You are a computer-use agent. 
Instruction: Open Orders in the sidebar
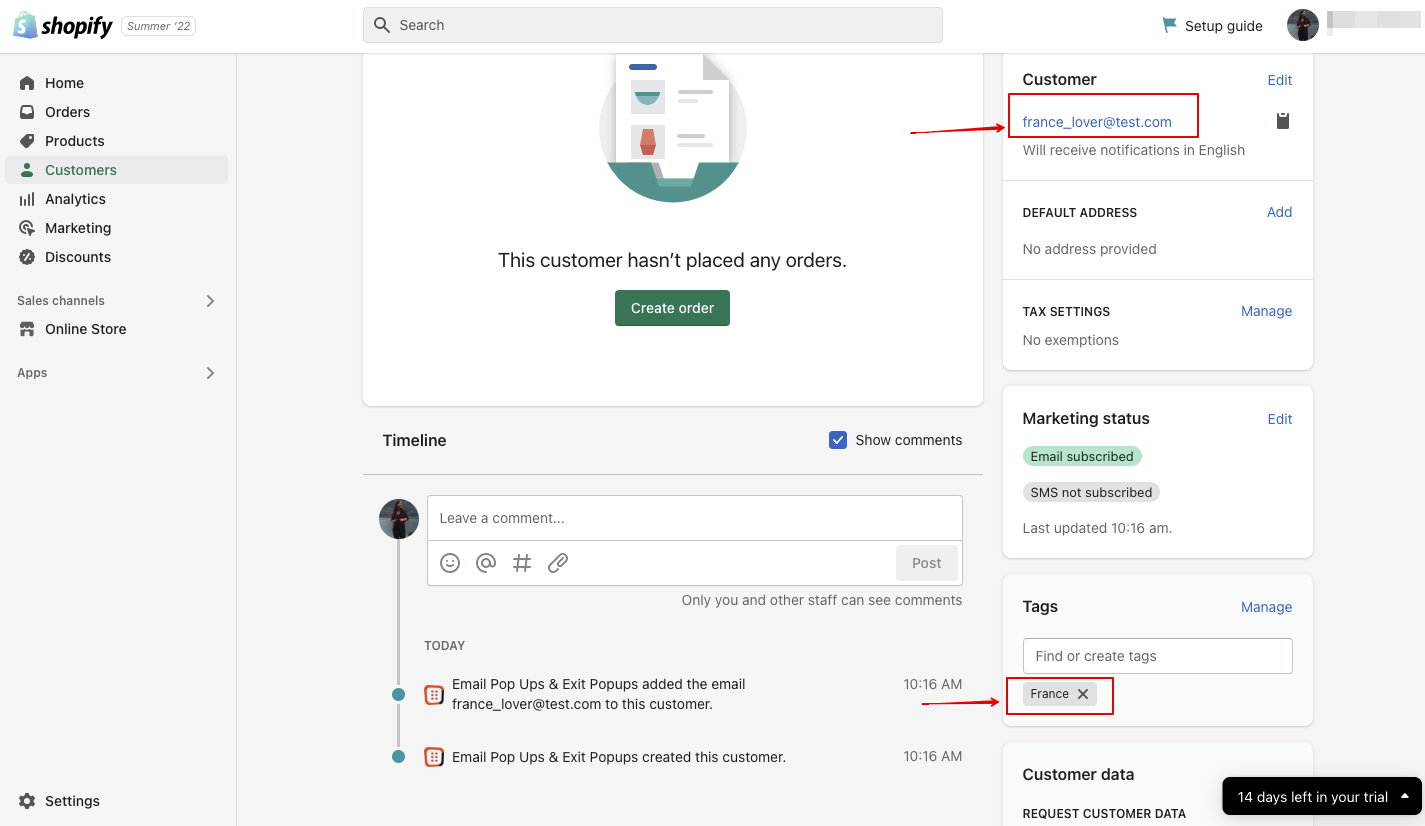[67, 112]
